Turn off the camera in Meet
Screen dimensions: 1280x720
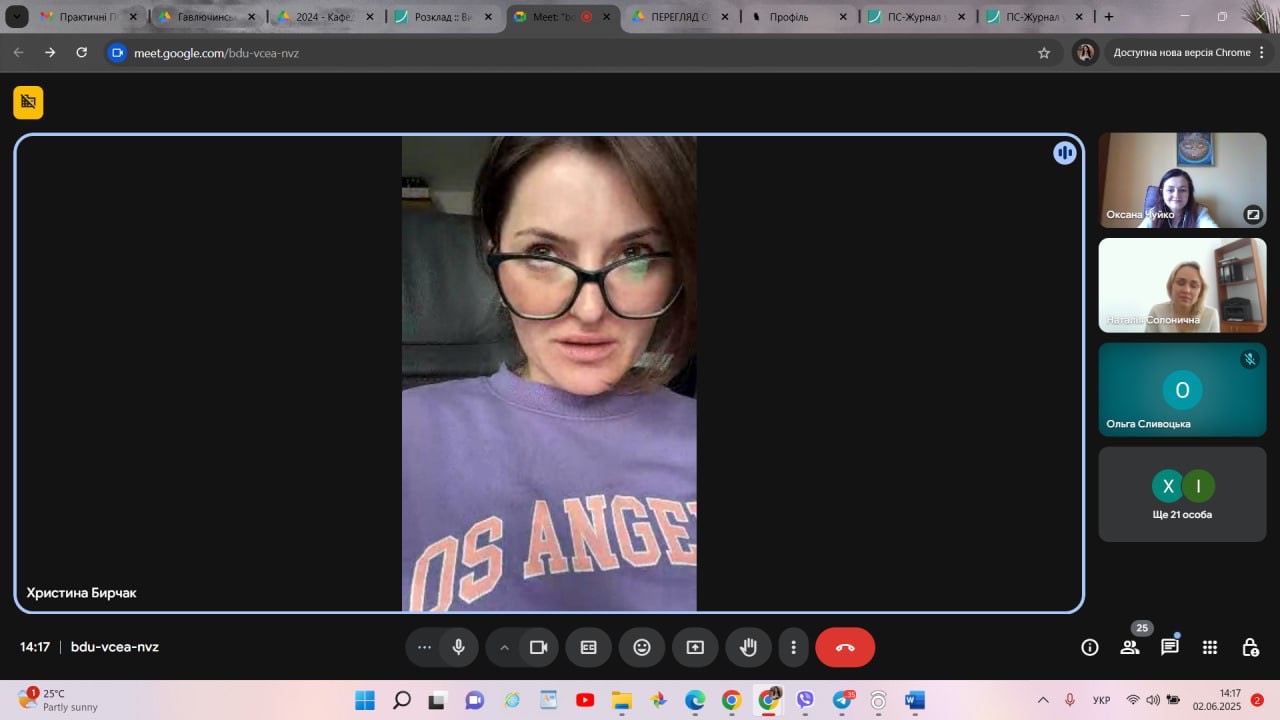(x=539, y=647)
